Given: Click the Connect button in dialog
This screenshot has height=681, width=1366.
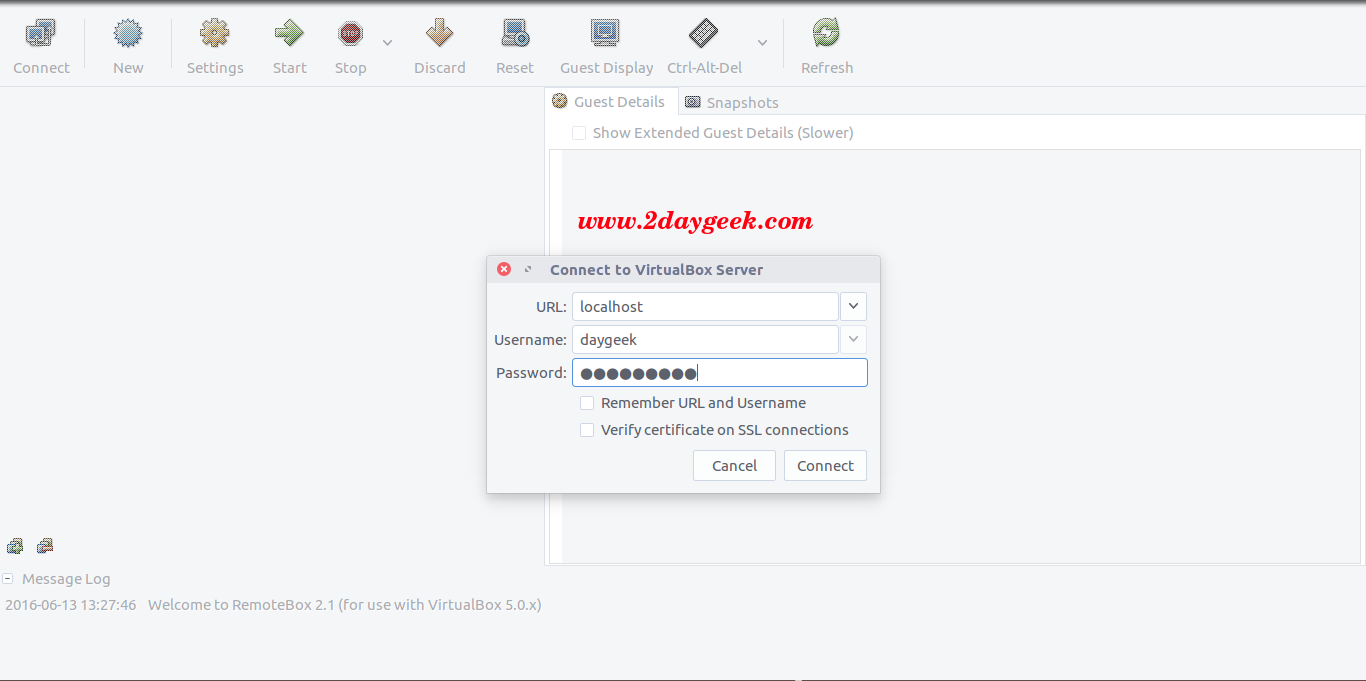Looking at the screenshot, I should pos(825,466).
